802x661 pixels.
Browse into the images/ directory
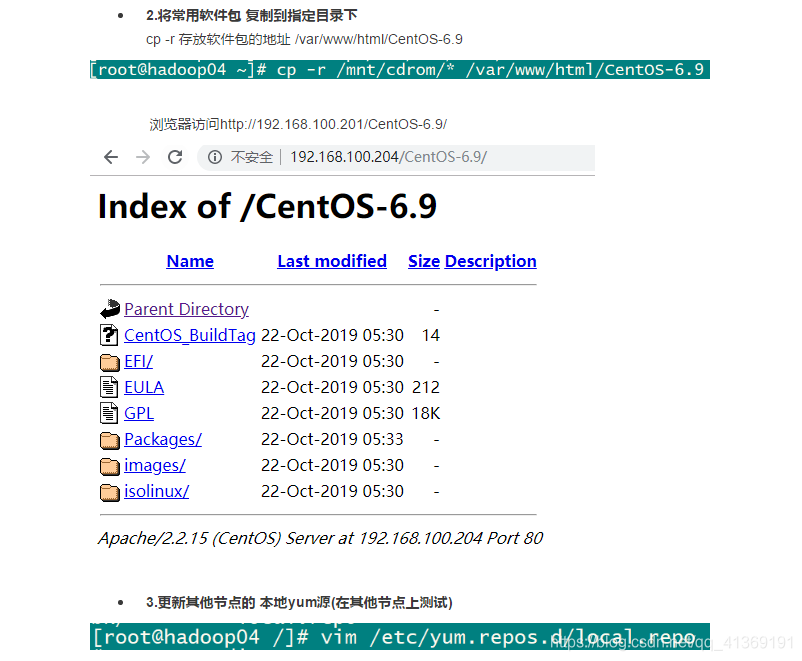click(155, 466)
